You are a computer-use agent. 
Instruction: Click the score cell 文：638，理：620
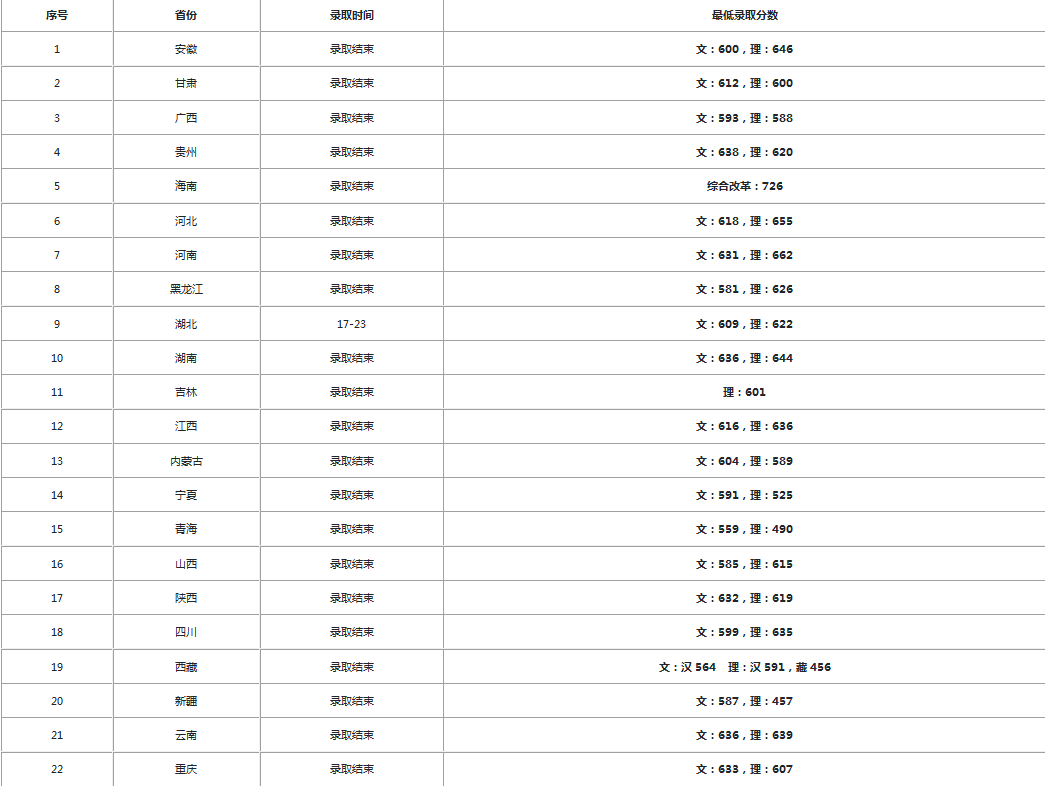click(x=744, y=152)
